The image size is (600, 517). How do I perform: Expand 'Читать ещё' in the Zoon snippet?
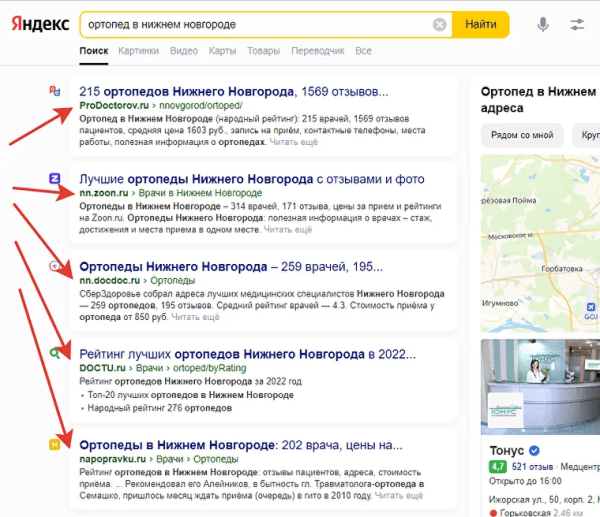coord(291,230)
